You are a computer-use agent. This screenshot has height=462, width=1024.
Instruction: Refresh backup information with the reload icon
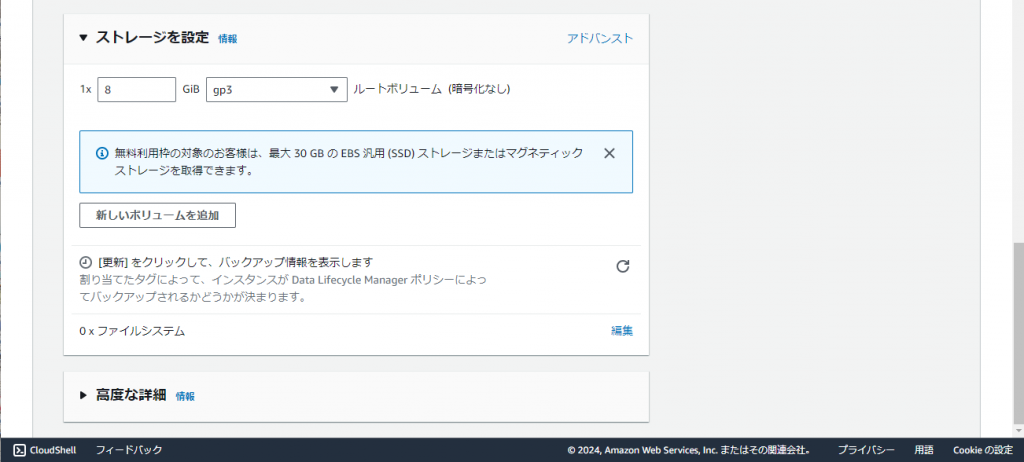point(622,266)
